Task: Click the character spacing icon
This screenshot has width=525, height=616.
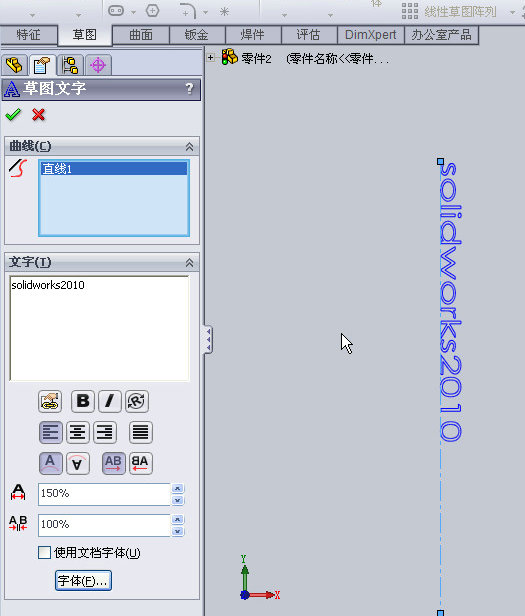Action: tap(18, 524)
